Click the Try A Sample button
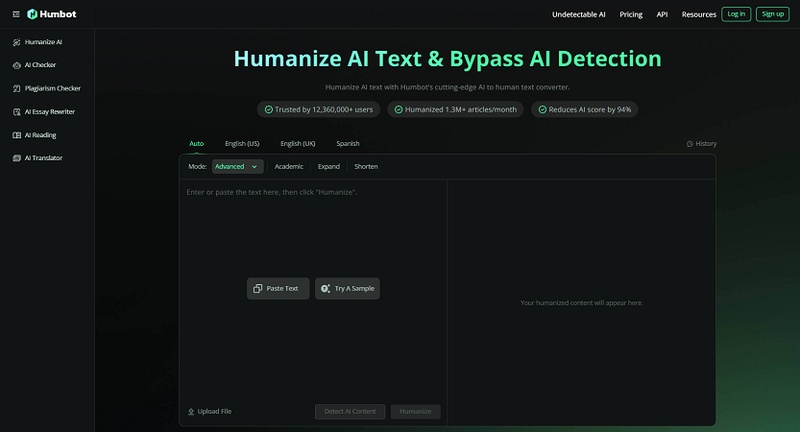 [x=347, y=289]
